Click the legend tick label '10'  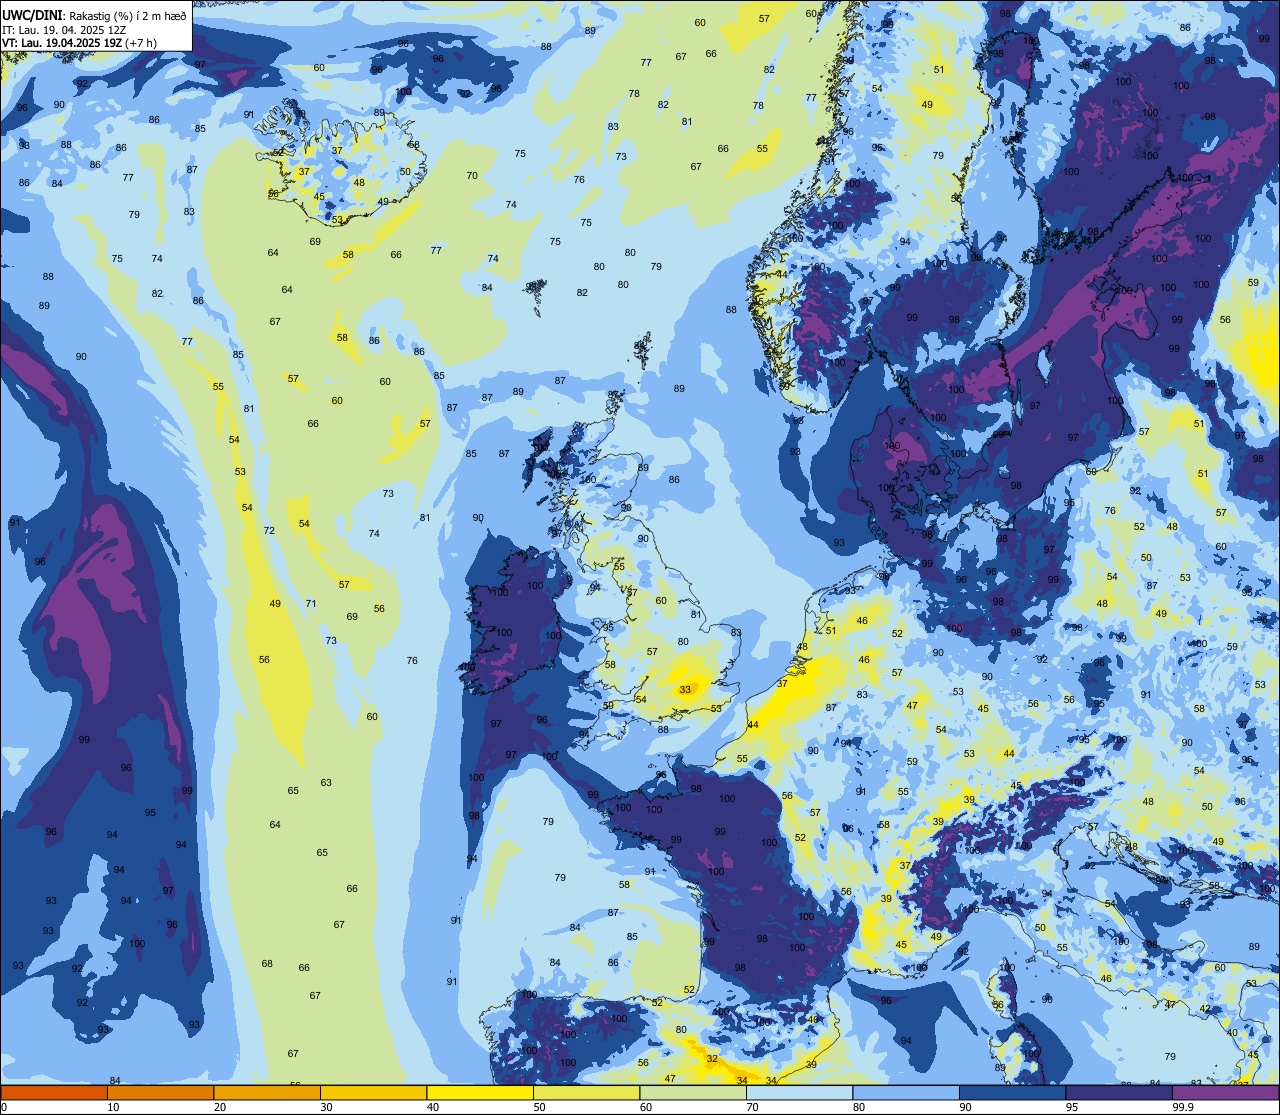pyautogui.click(x=113, y=1107)
